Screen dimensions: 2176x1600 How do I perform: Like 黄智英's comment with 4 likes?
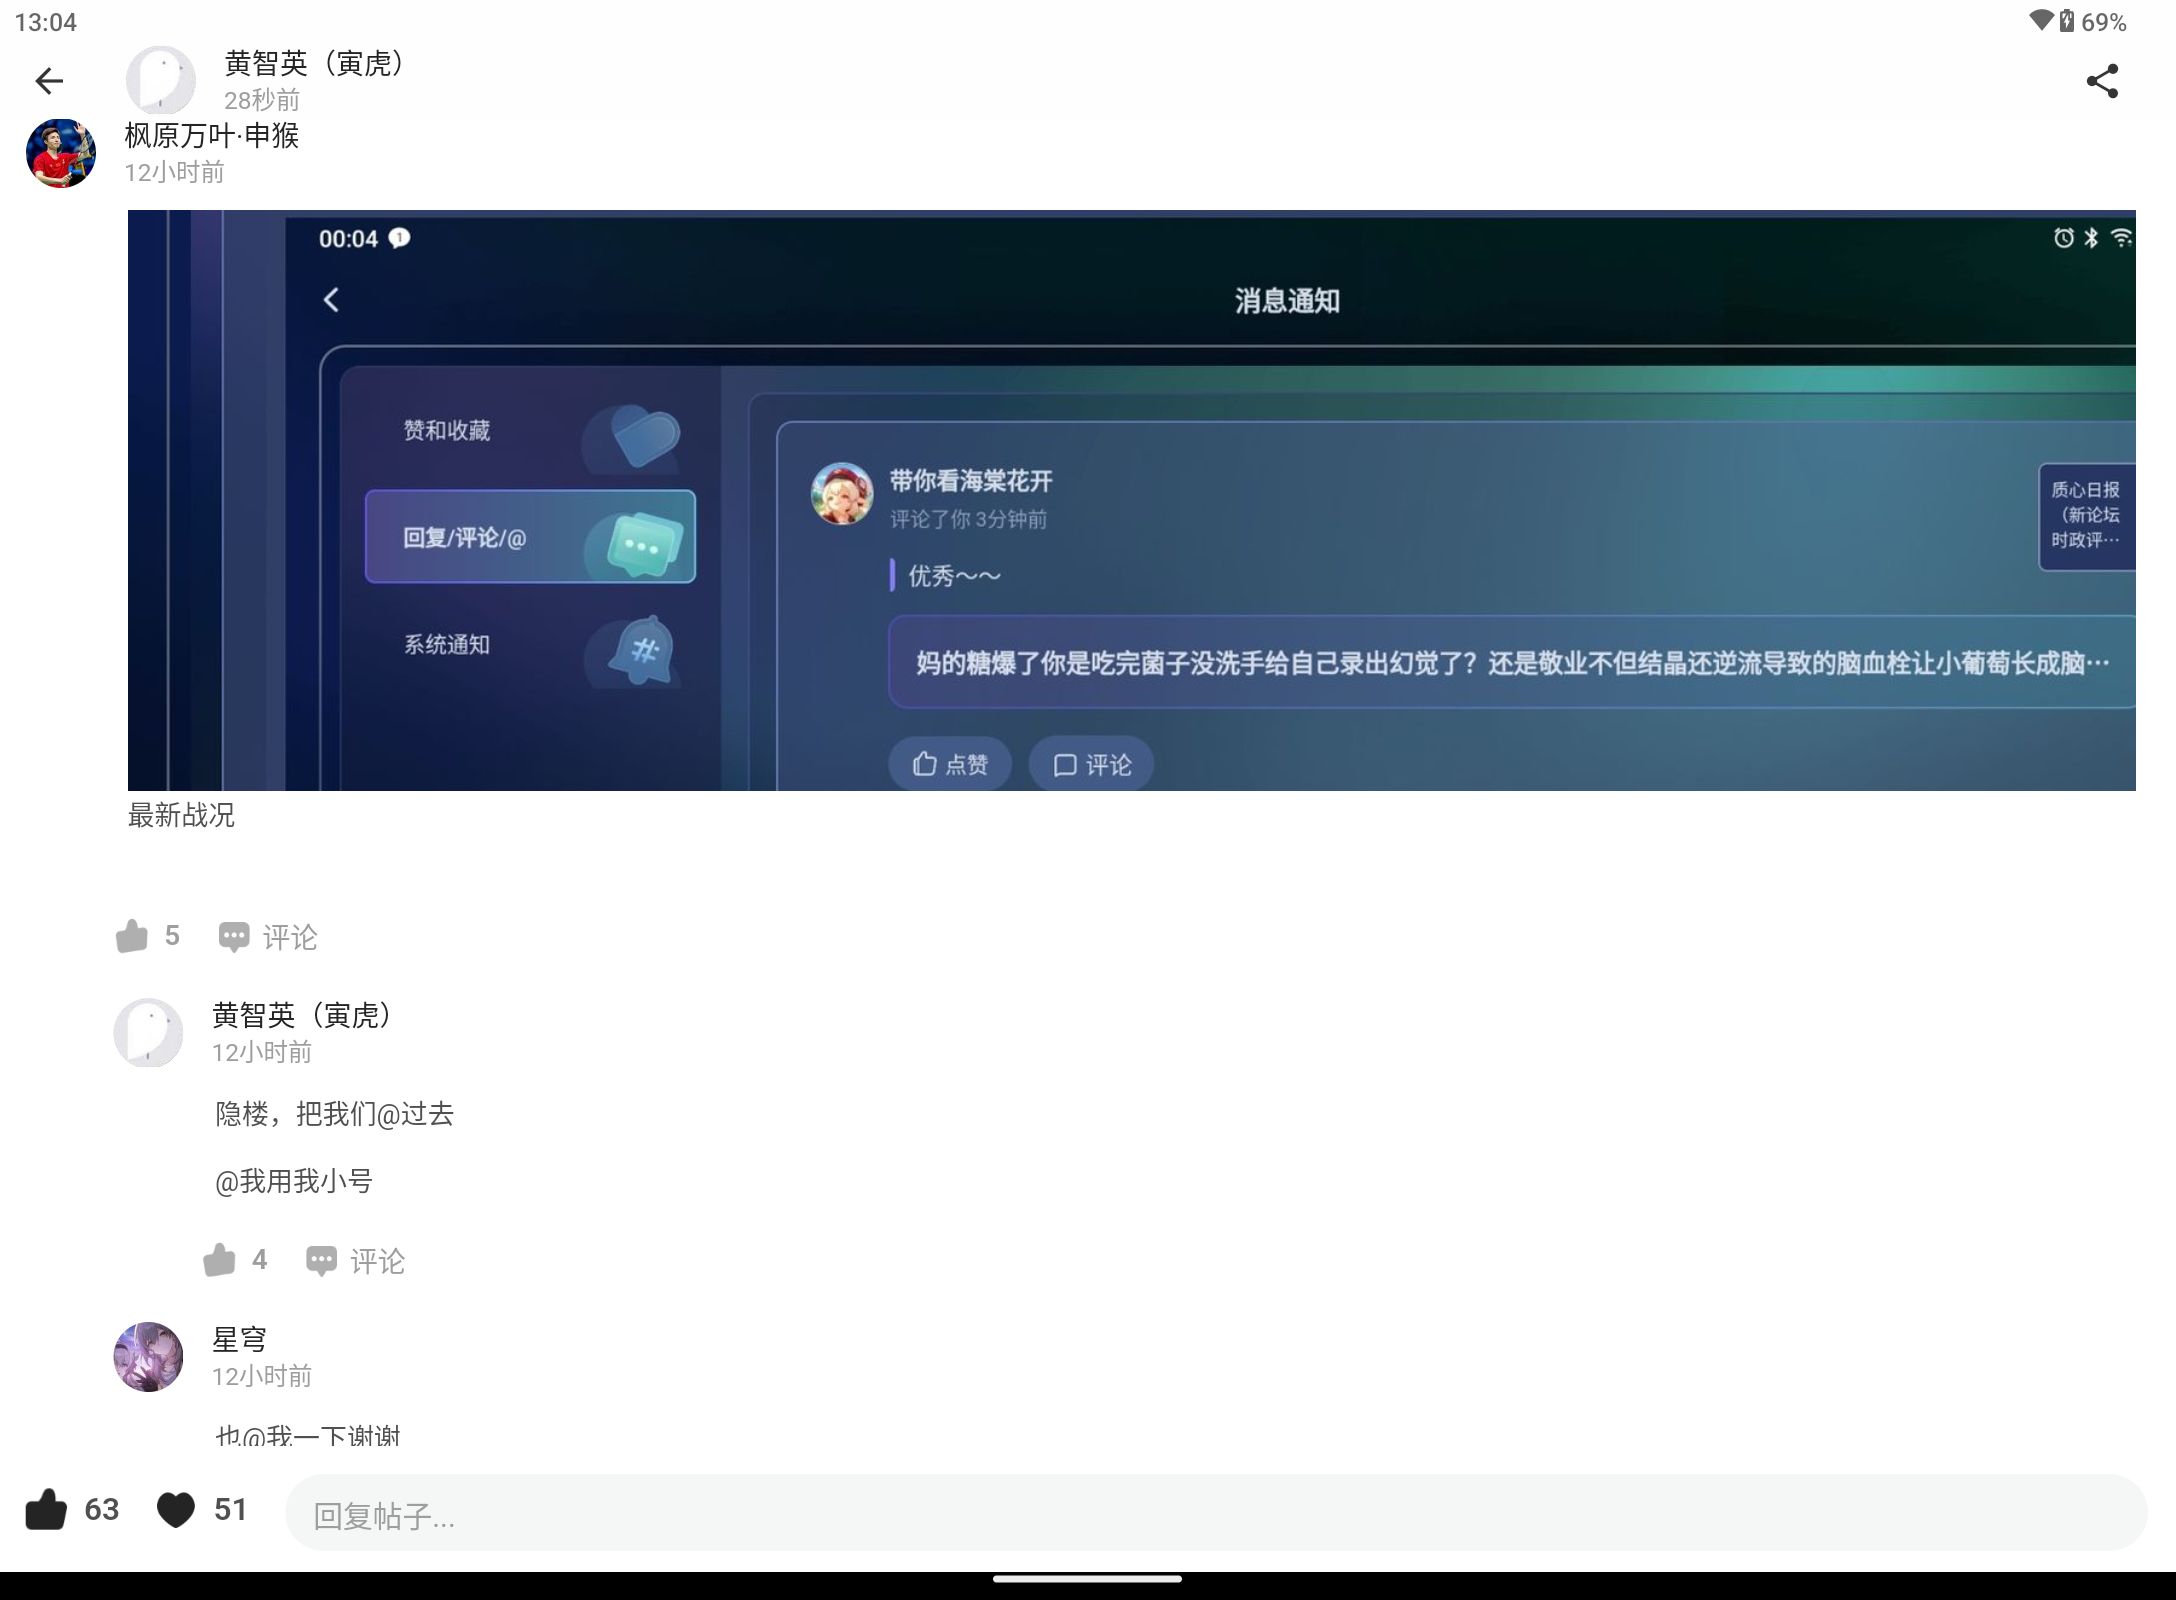[219, 1260]
